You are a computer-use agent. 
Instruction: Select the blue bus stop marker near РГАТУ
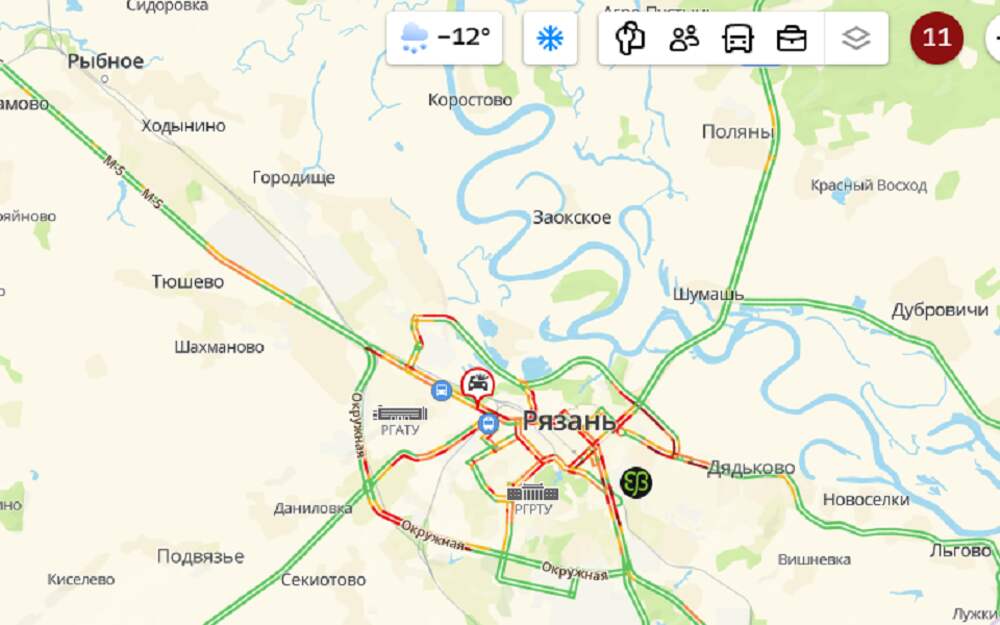pyautogui.click(x=441, y=390)
